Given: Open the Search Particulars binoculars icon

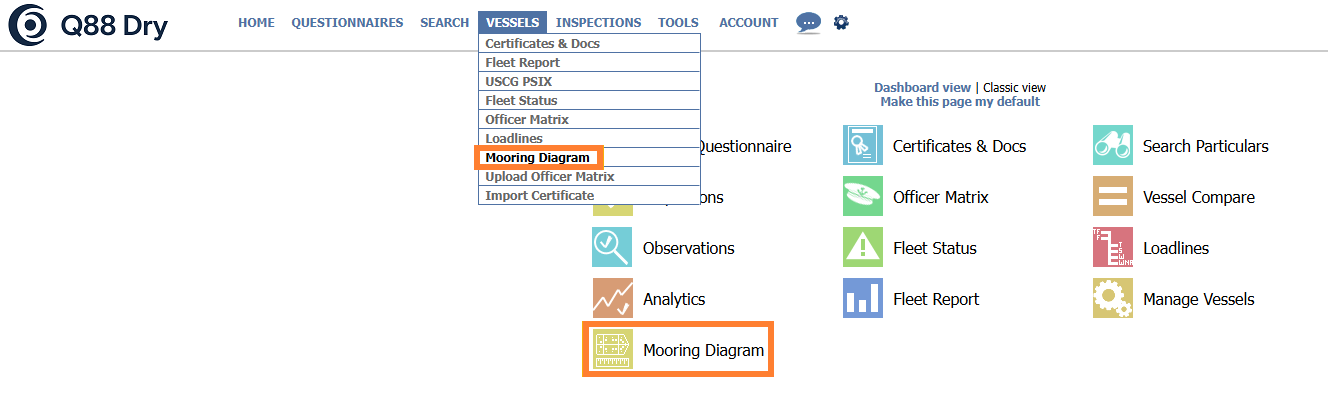Looking at the screenshot, I should [x=1112, y=146].
